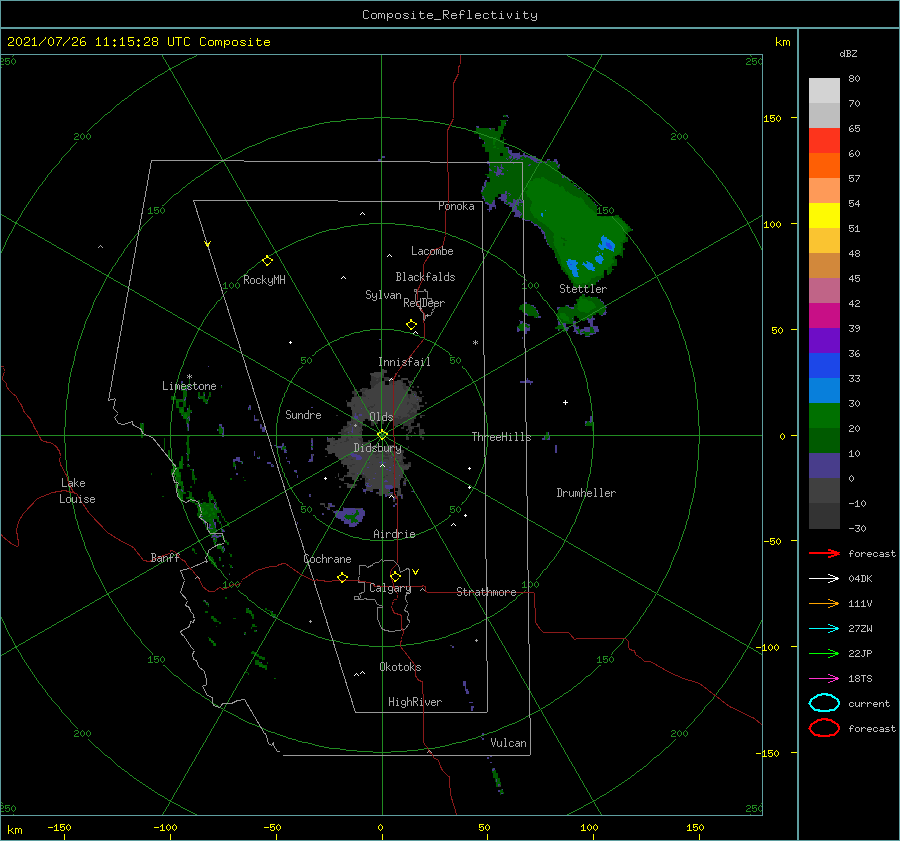The height and width of the screenshot is (841, 900).
Task: Click the white plus marker north of Drumheller
Action: [565, 402]
